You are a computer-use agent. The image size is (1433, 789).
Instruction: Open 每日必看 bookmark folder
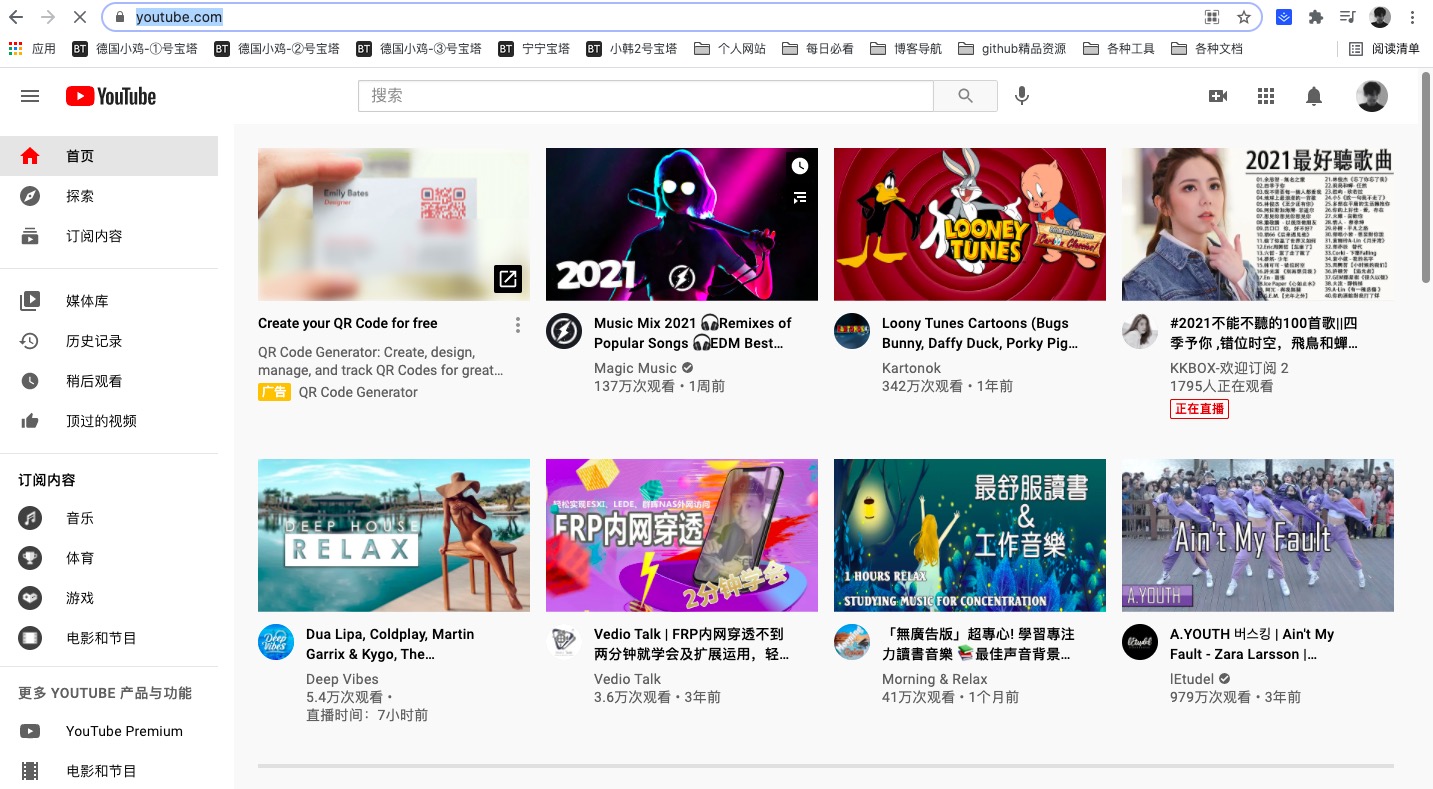[x=818, y=48]
